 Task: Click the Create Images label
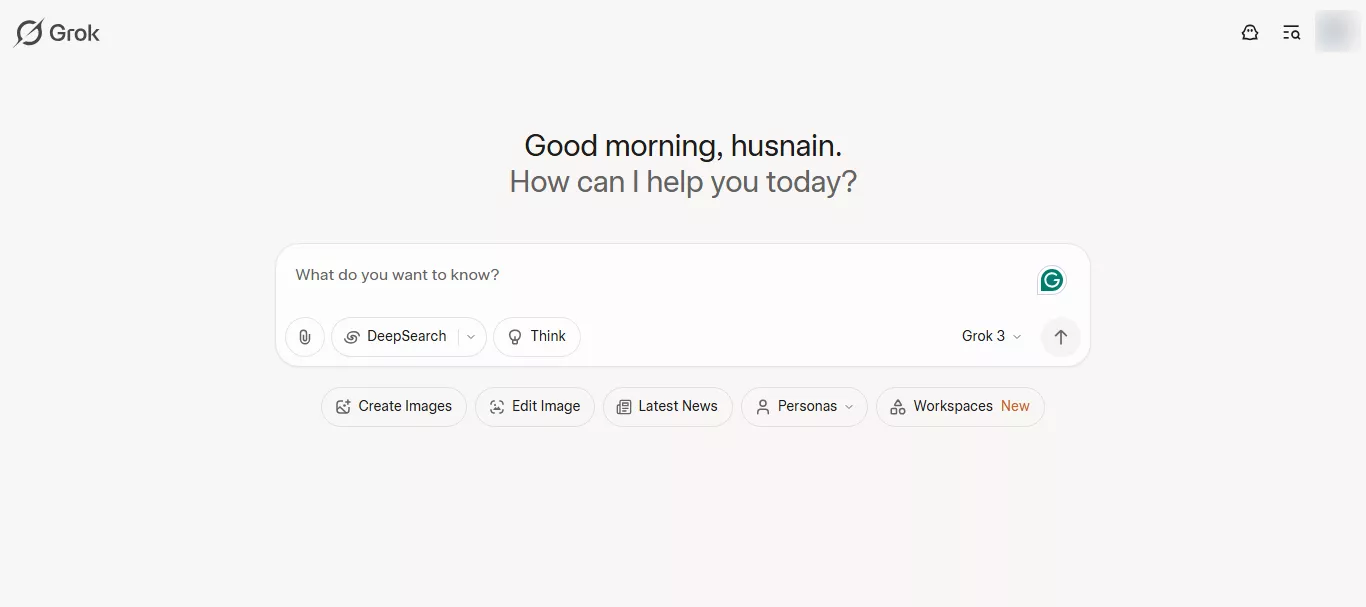pos(405,406)
